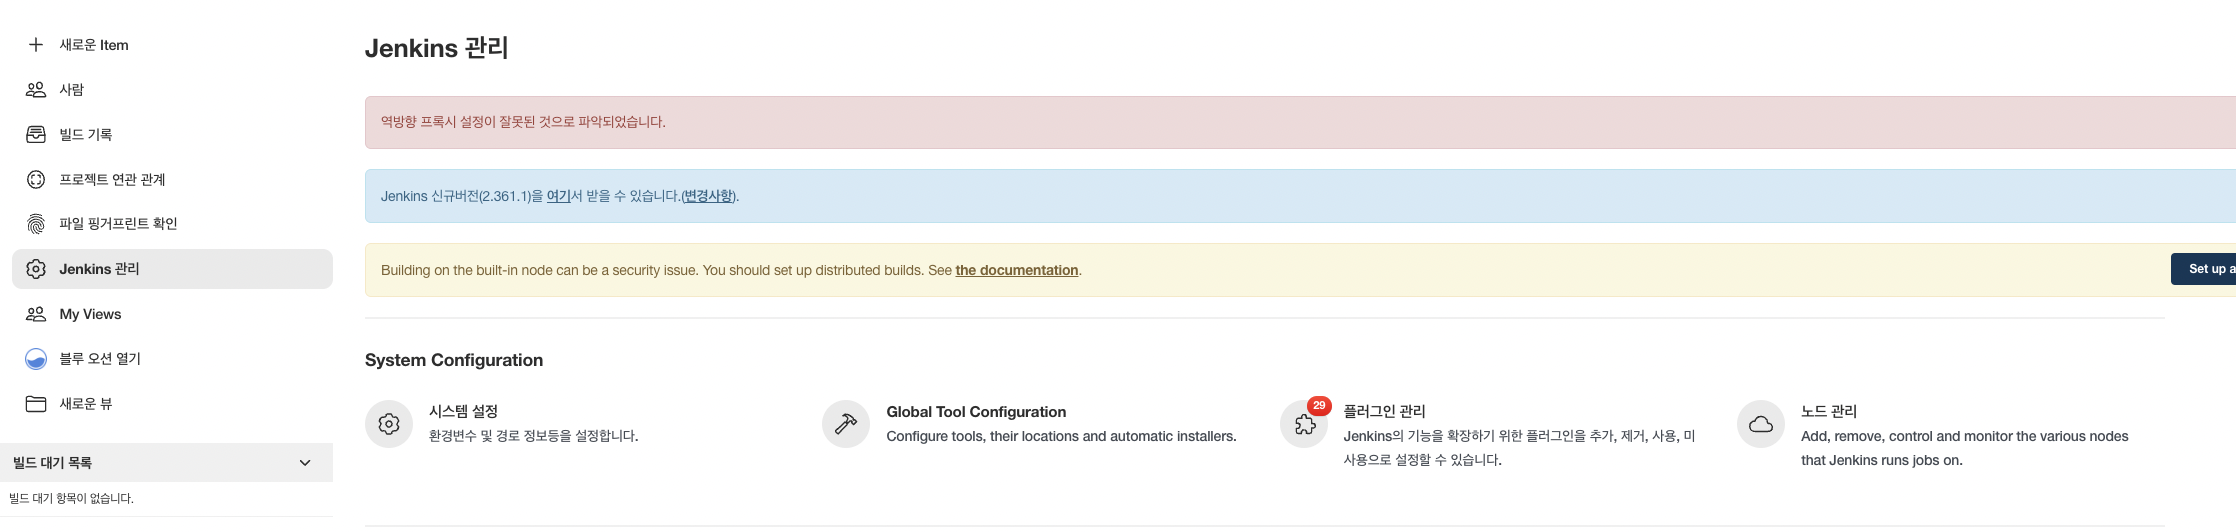Open the documentation link in warning
This screenshot has height=532, width=2236.
point(1017,270)
